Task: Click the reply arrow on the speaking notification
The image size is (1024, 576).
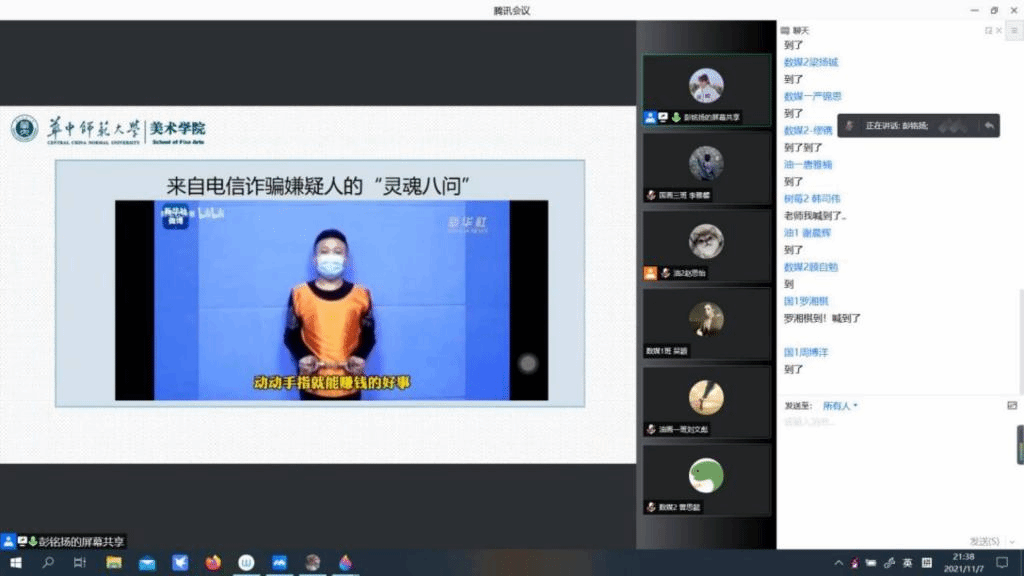Action: tap(988, 126)
